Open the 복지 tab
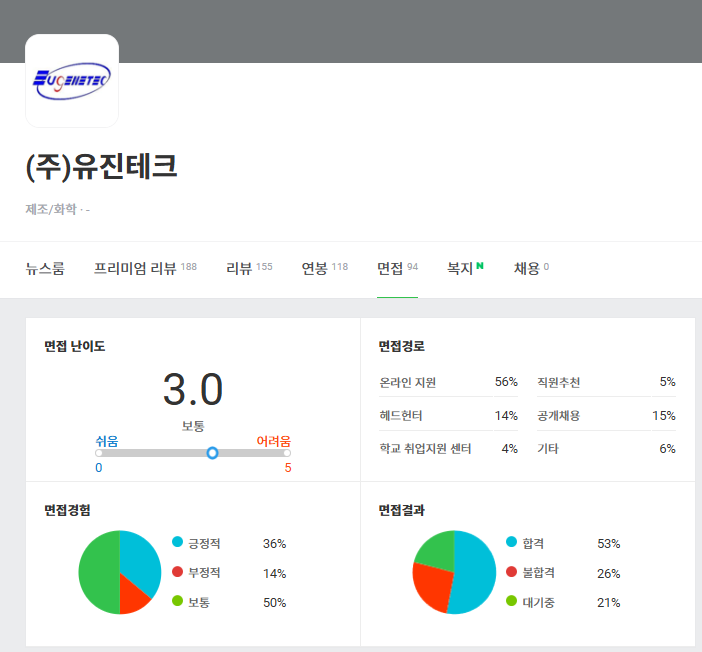Image resolution: width=702 pixels, height=652 pixels. (x=465, y=268)
